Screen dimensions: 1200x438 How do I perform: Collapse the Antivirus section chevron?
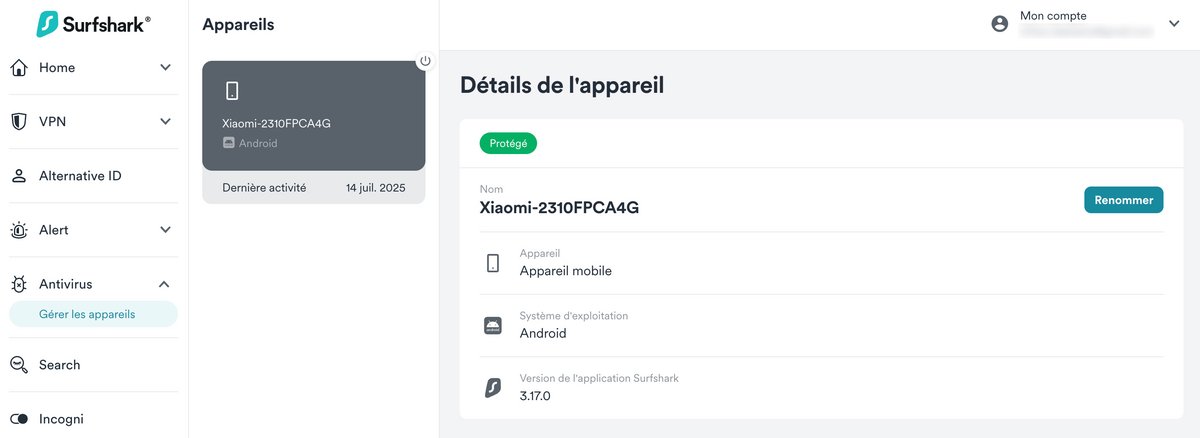click(165, 284)
